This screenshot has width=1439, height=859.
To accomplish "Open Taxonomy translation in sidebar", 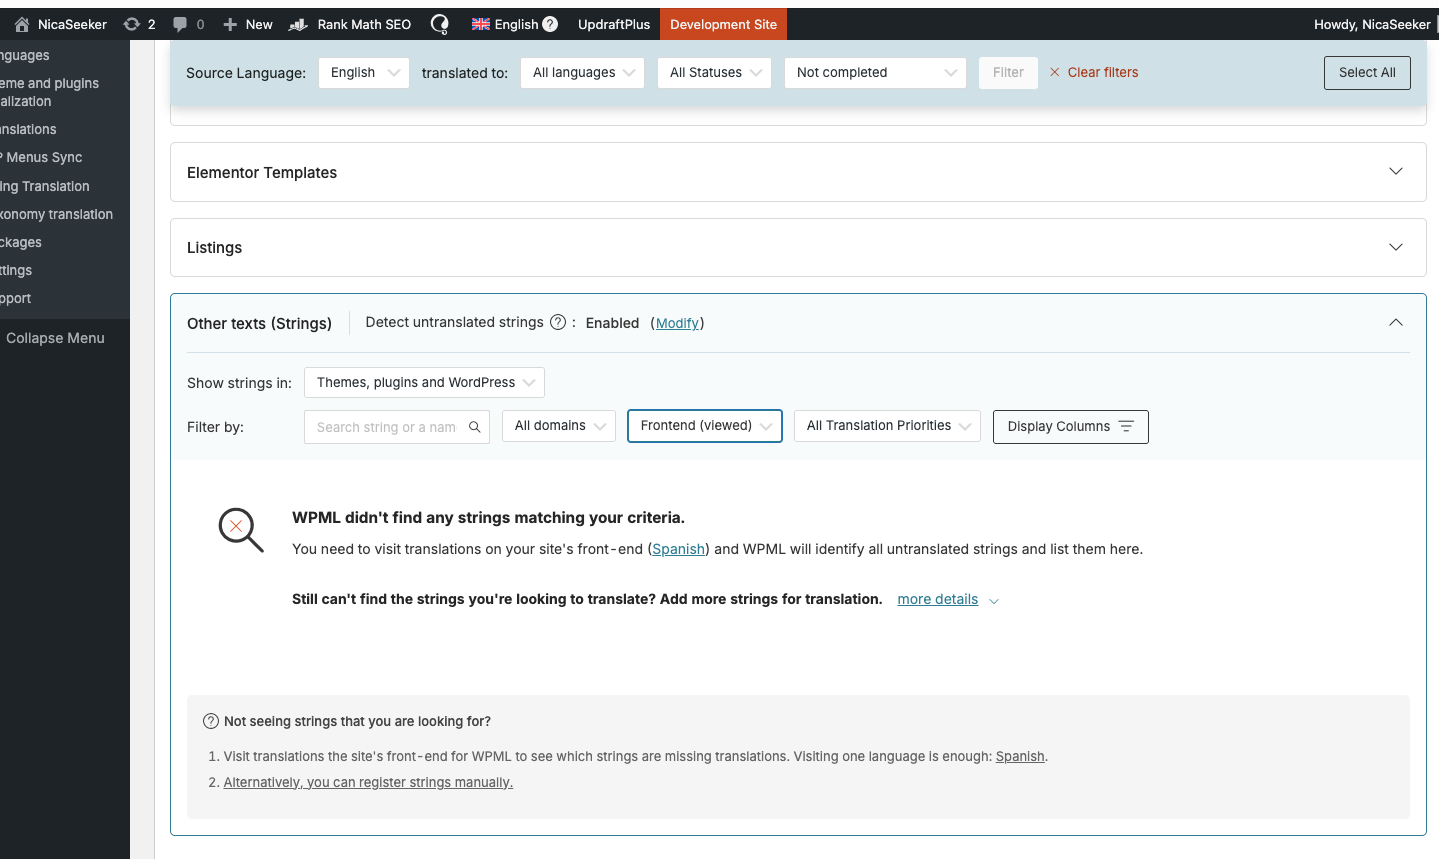I will (57, 214).
